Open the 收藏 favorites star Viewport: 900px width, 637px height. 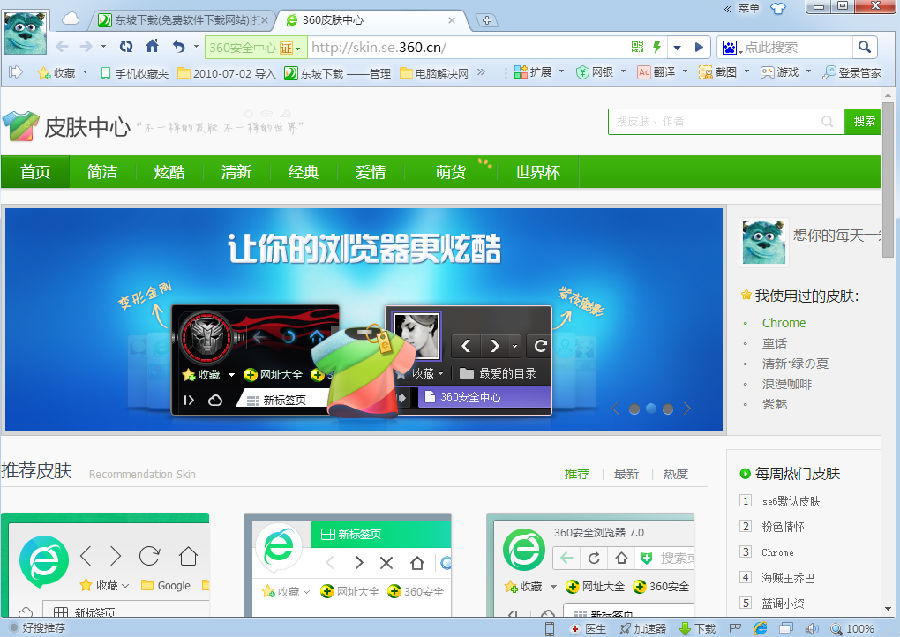pyautogui.click(x=57, y=73)
